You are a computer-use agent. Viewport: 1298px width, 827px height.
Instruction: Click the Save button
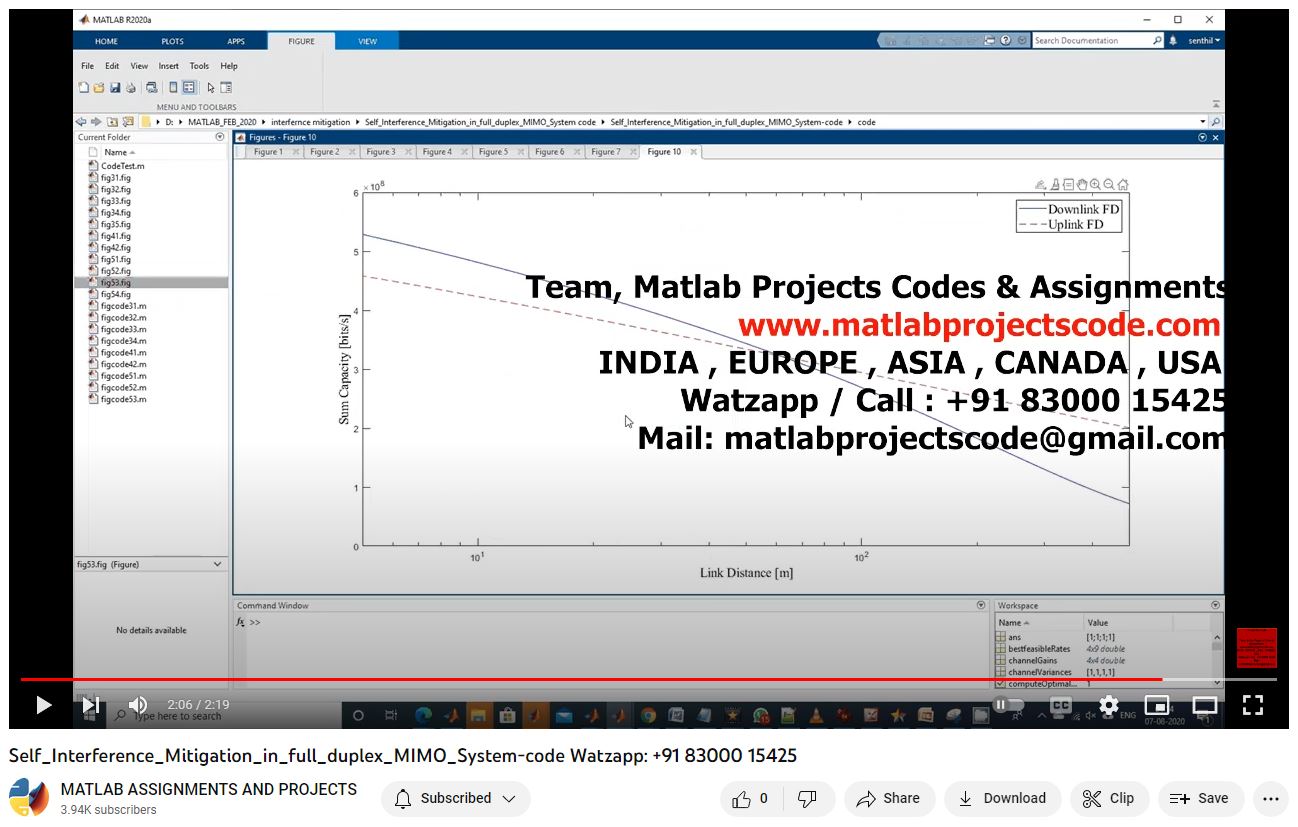[x=1200, y=798]
